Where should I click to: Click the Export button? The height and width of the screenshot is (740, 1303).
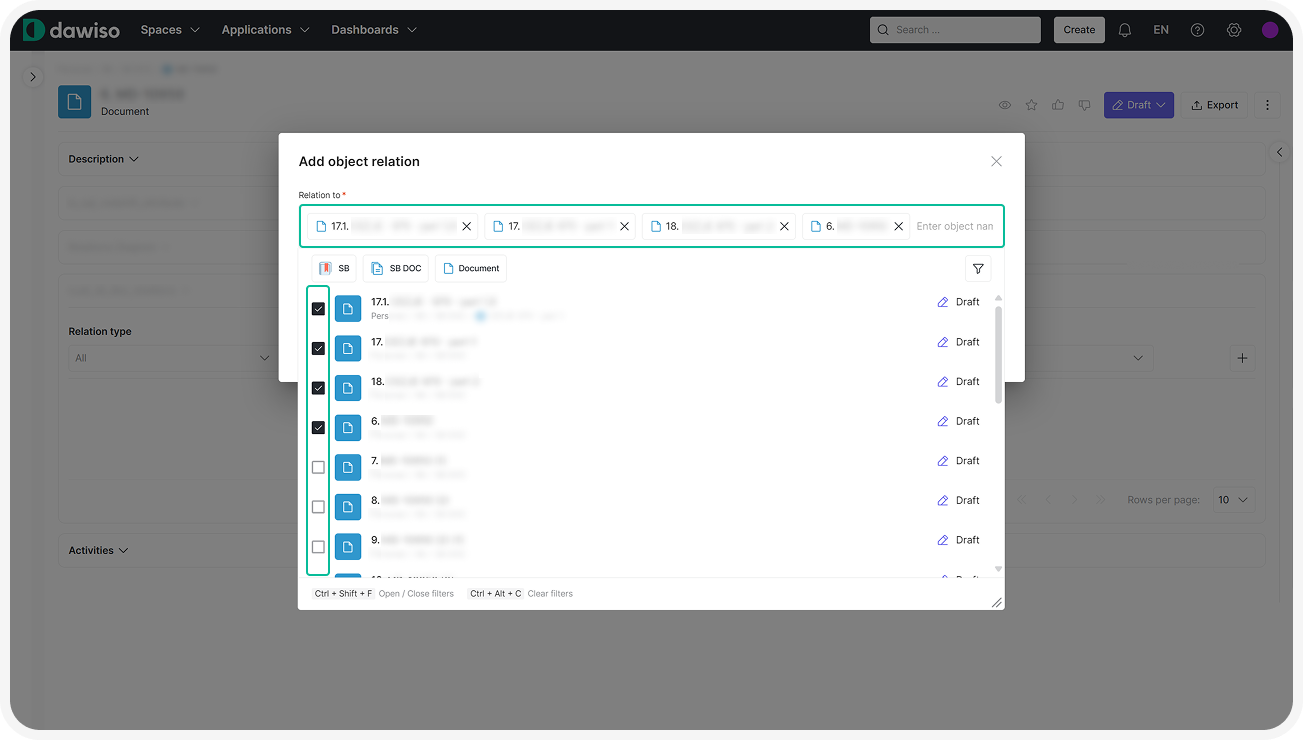tap(1214, 105)
